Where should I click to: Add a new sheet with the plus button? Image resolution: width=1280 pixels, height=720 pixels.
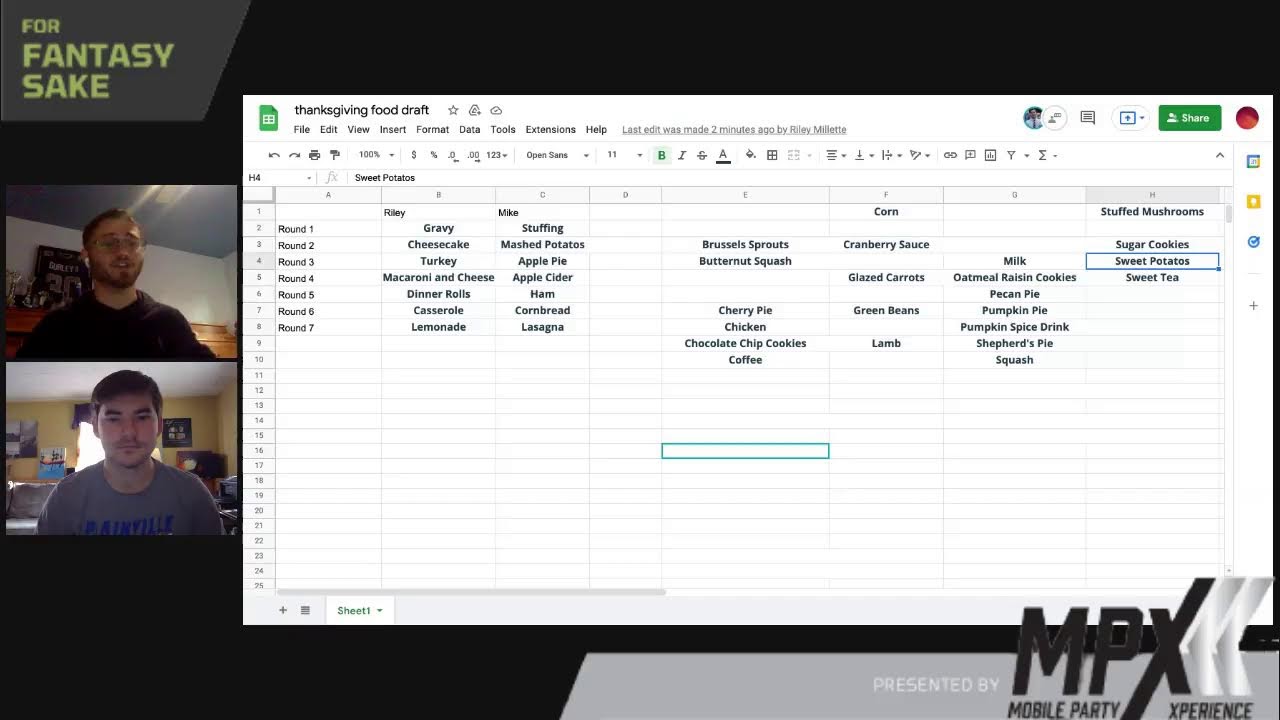point(283,610)
